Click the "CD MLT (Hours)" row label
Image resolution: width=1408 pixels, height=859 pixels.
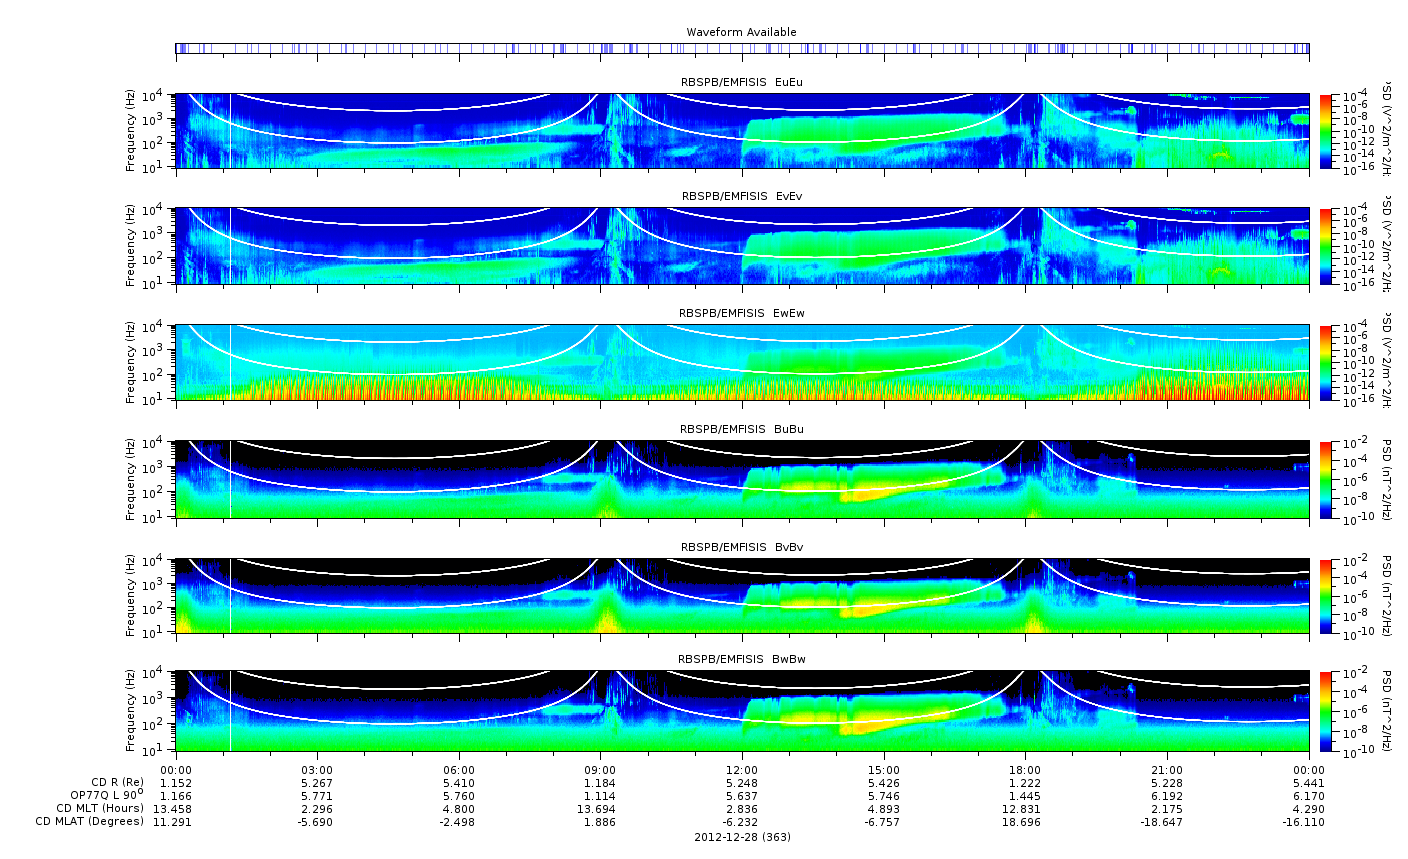click(100, 808)
